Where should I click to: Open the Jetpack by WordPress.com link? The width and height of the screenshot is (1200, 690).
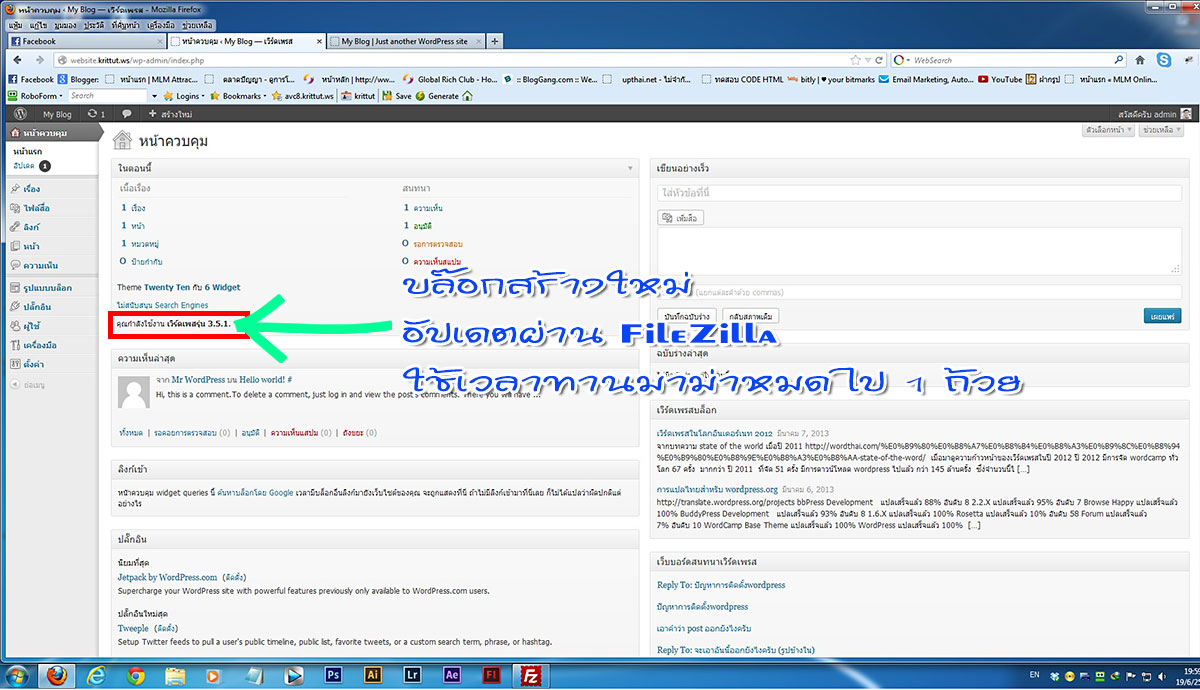pyautogui.click(x=167, y=577)
